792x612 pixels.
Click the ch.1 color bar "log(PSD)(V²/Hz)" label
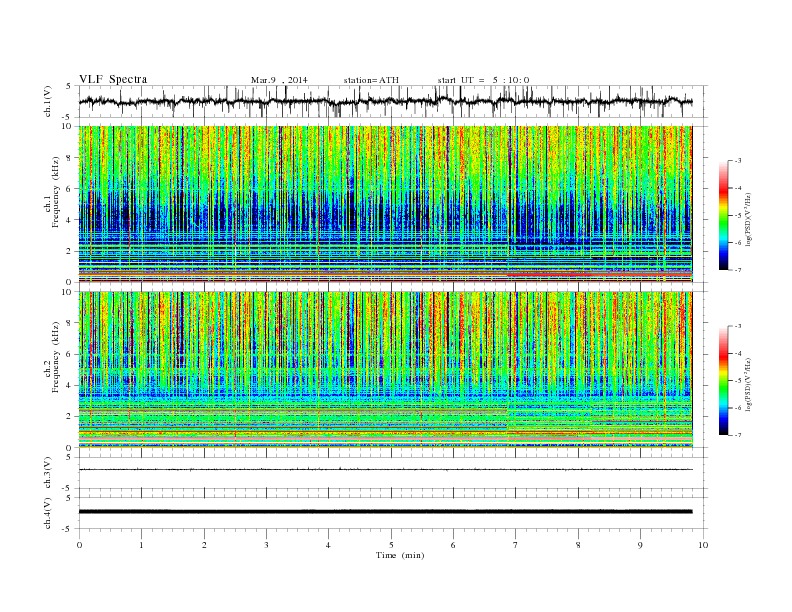click(748, 219)
